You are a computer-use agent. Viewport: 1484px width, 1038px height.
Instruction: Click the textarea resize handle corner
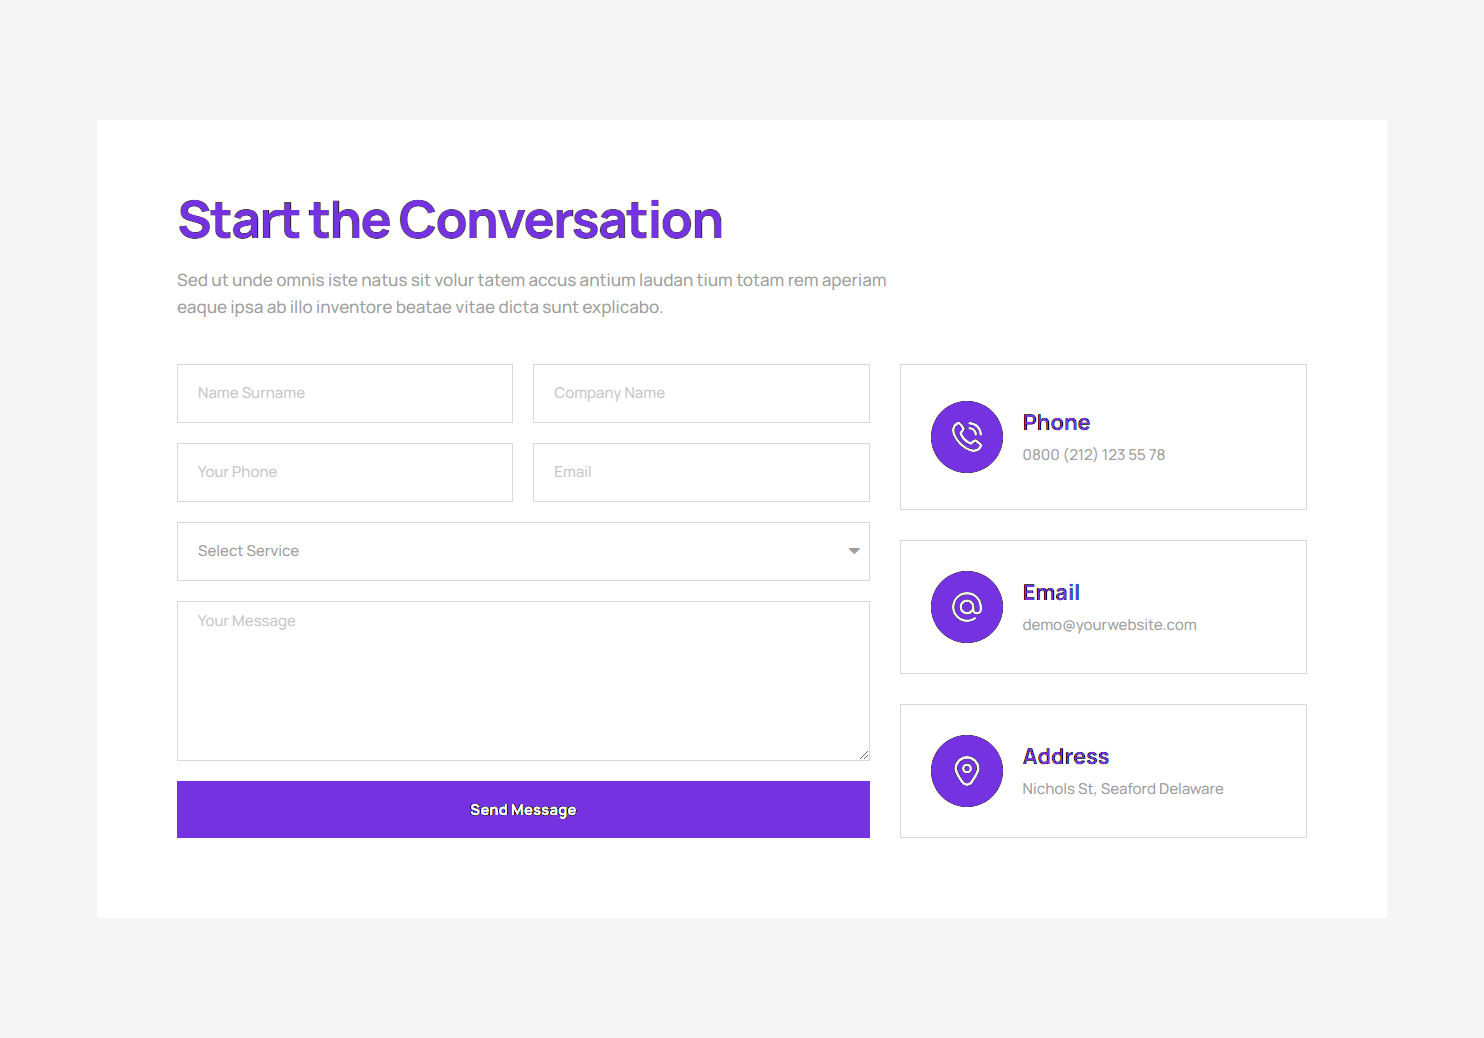[x=864, y=755]
